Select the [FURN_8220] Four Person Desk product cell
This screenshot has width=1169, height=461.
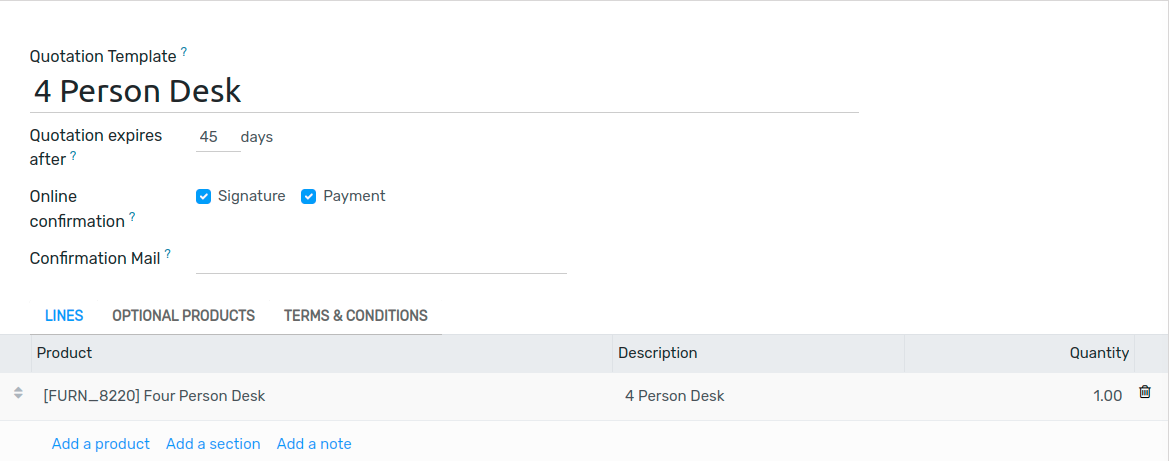click(x=154, y=396)
